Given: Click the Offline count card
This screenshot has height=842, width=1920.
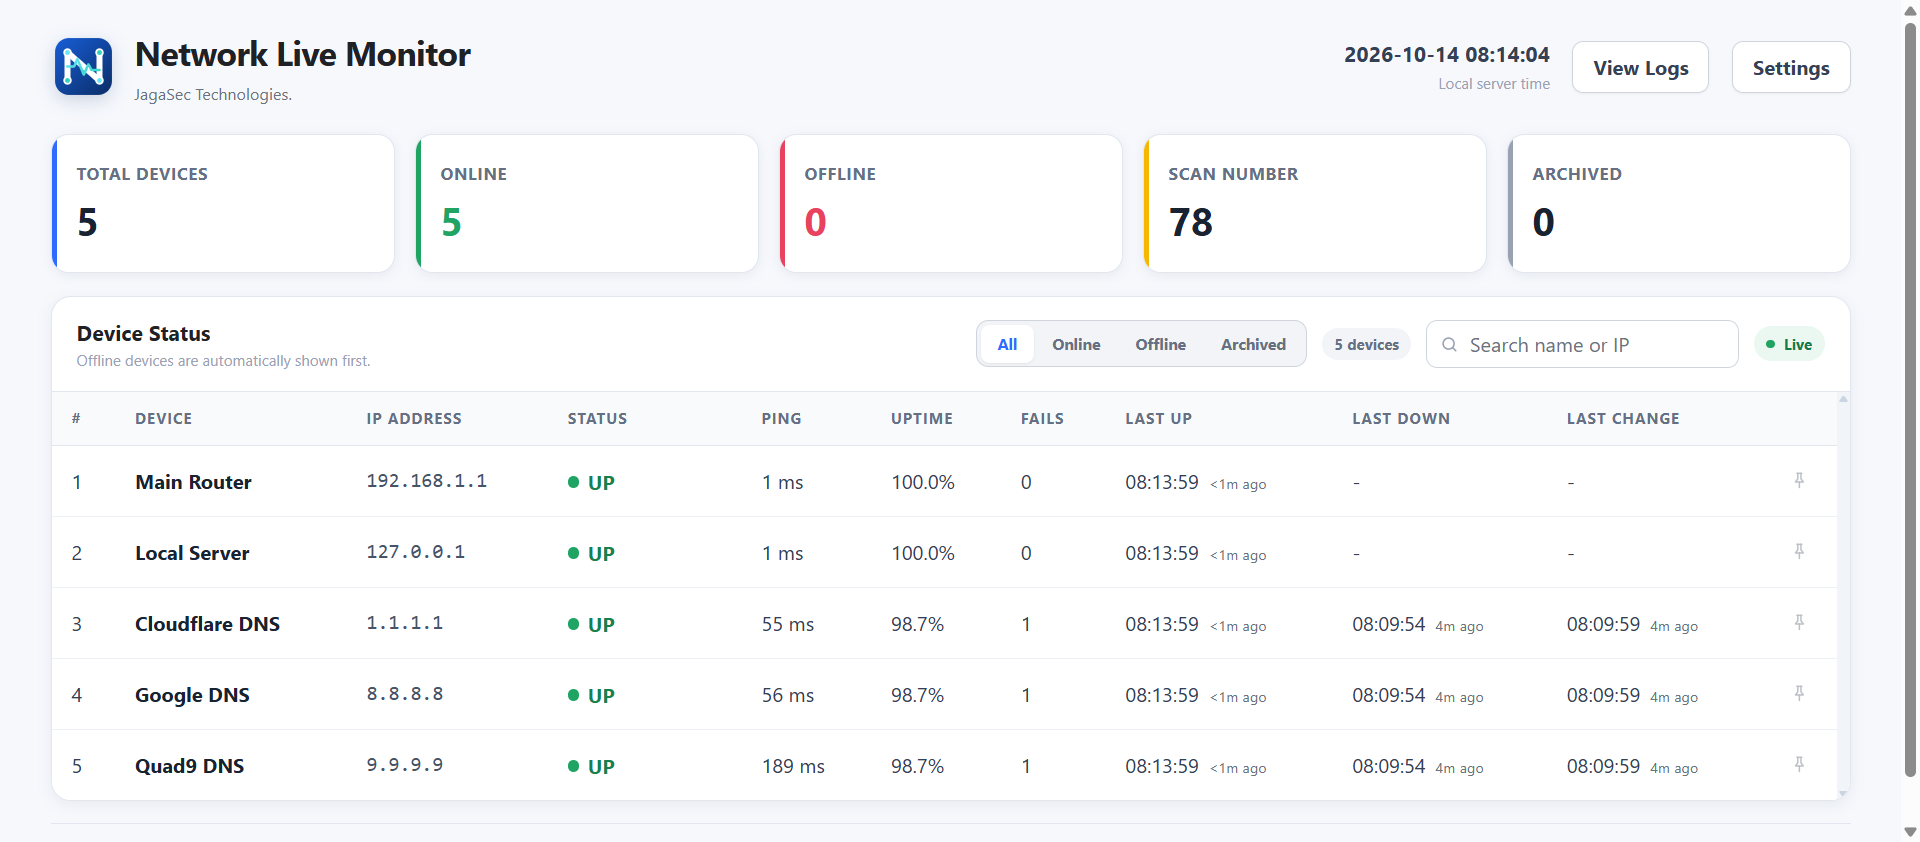Looking at the screenshot, I should 951,203.
